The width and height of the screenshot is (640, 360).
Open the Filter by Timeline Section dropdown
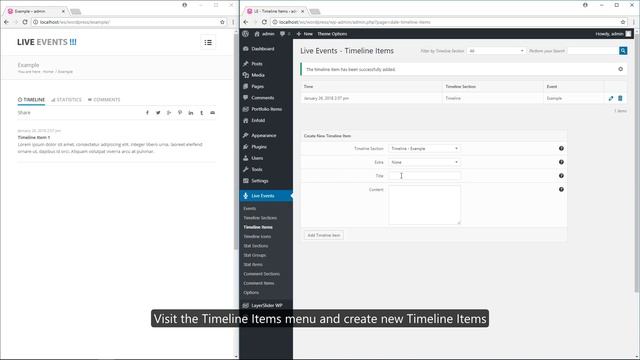(496, 51)
